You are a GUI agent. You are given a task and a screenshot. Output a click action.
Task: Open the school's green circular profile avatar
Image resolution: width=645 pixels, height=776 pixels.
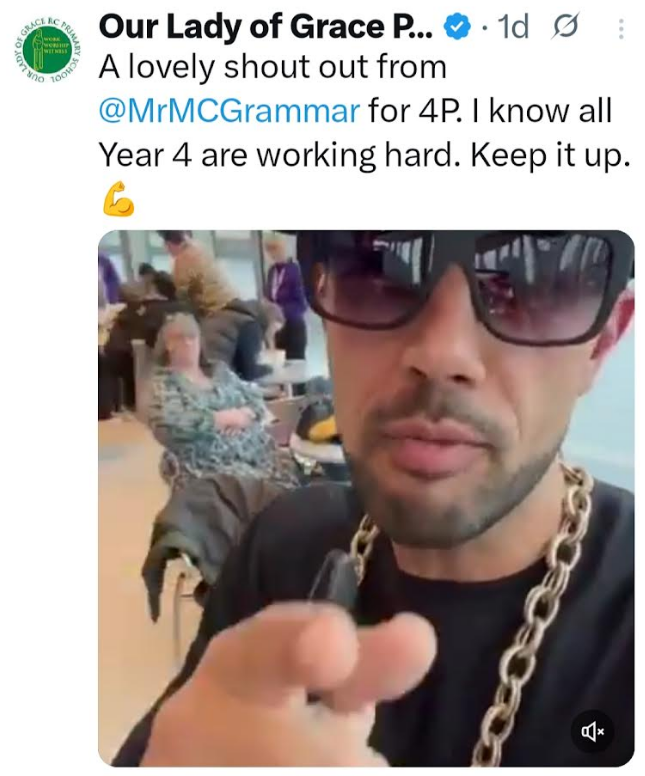click(48, 50)
